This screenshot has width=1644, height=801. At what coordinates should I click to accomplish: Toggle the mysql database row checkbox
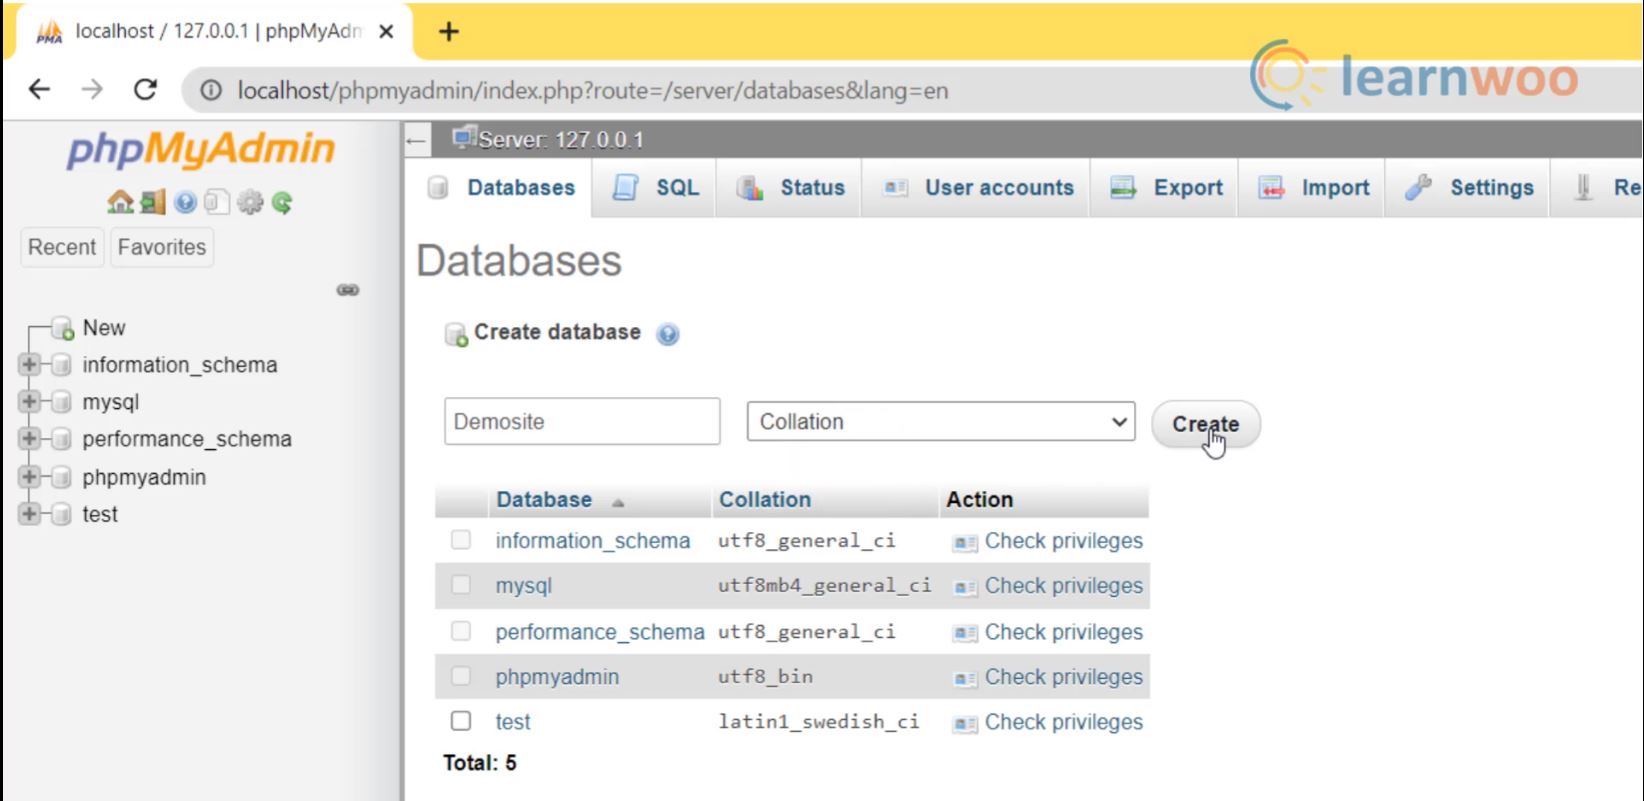click(461, 585)
